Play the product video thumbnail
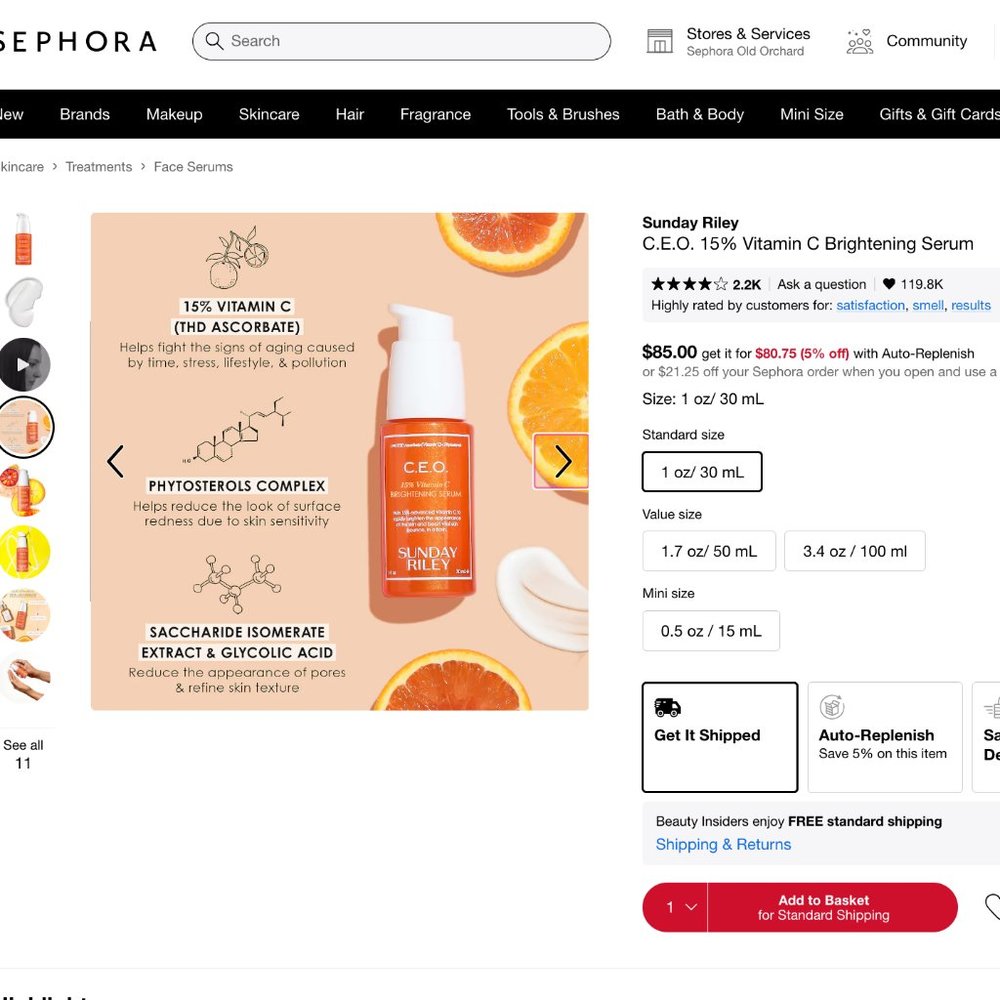Image resolution: width=1000 pixels, height=1000 pixels. (x=23, y=364)
